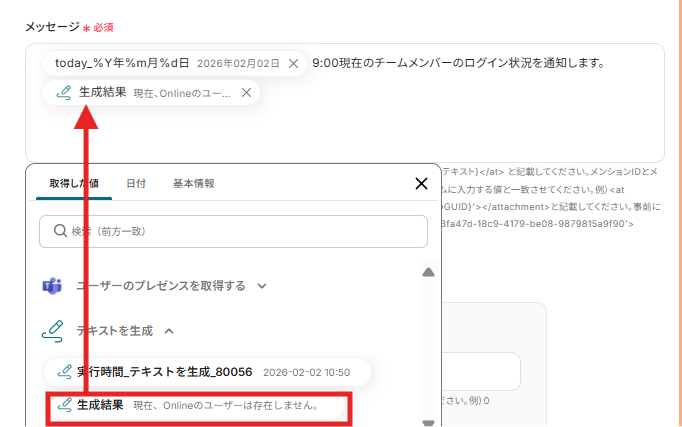
Task: Click scrollbar up arrow in popup list
Action: coord(428,273)
